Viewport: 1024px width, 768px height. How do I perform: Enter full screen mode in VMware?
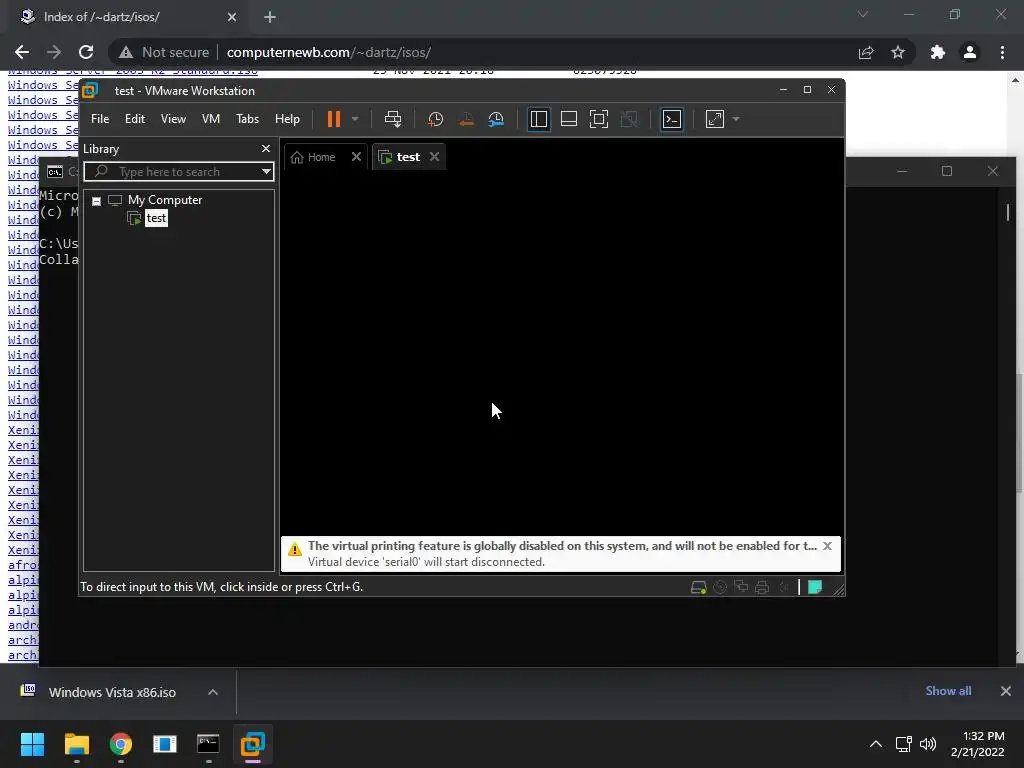pyautogui.click(x=599, y=119)
